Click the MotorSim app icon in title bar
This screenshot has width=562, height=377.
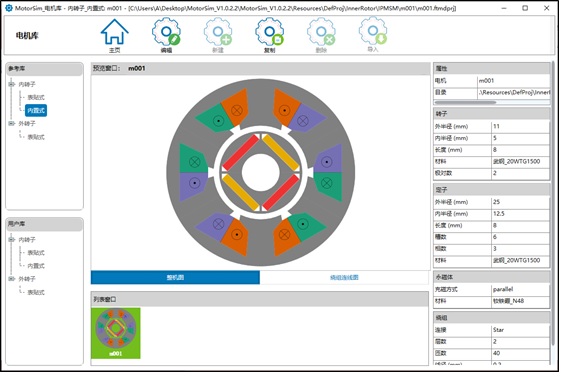[9, 8]
